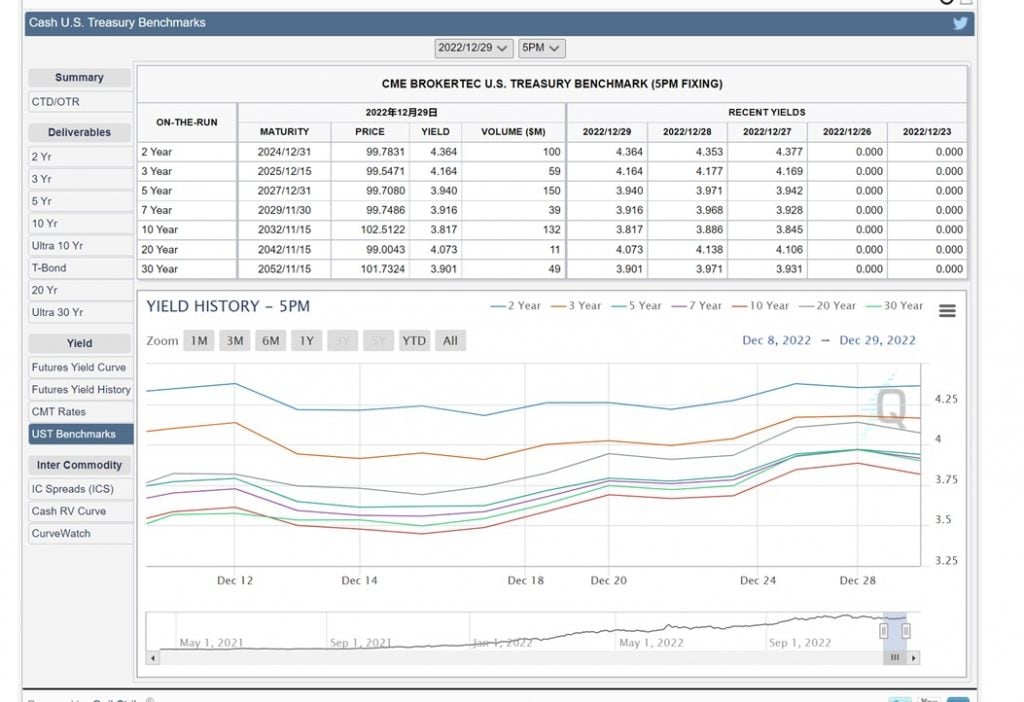Viewport: 1024px width, 702px height.
Task: Toggle the 10 Year legend series
Action: pyautogui.click(x=760, y=306)
